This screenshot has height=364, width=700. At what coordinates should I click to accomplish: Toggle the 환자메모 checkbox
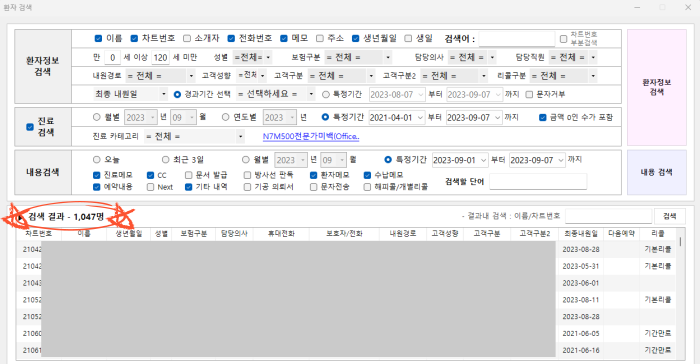(x=313, y=175)
